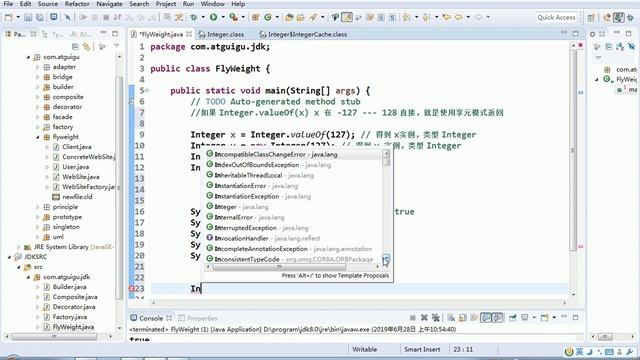Save the current file with Save icon

tap(28, 17)
